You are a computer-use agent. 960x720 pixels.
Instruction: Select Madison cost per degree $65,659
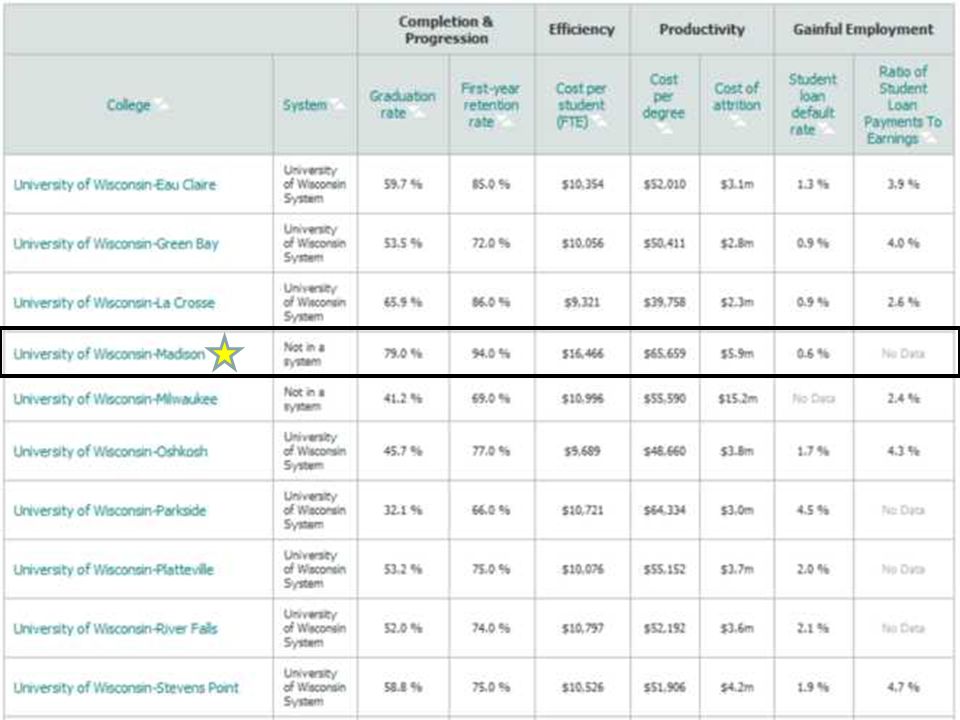664,353
